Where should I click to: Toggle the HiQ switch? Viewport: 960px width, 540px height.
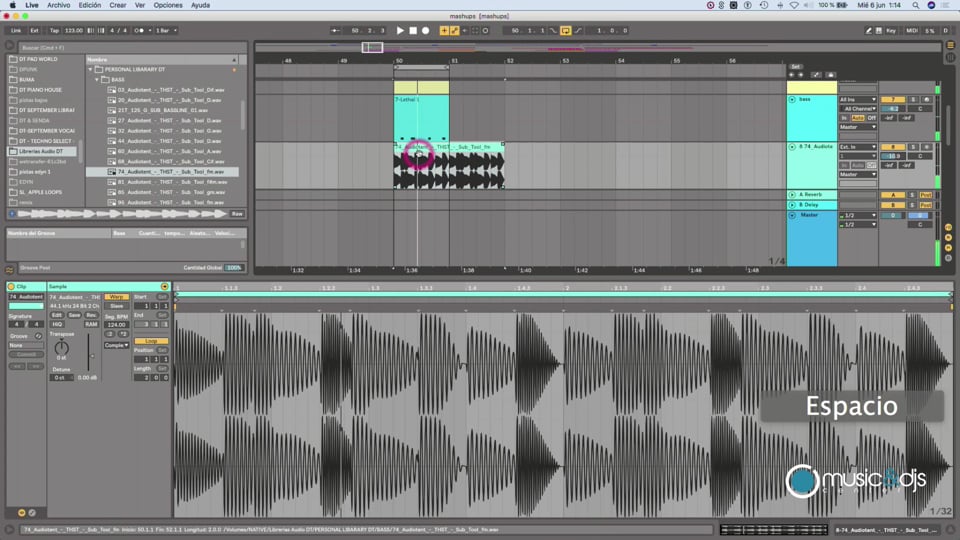tap(57, 324)
